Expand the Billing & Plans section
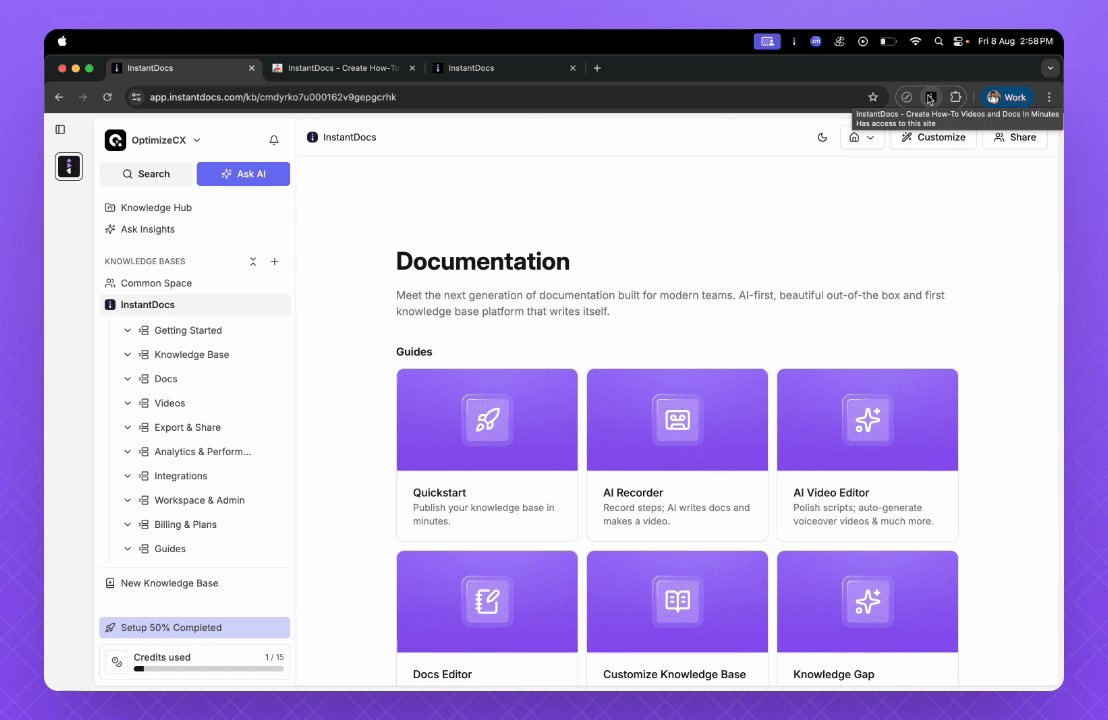Screen dimensions: 1108x720 (128, 525)
